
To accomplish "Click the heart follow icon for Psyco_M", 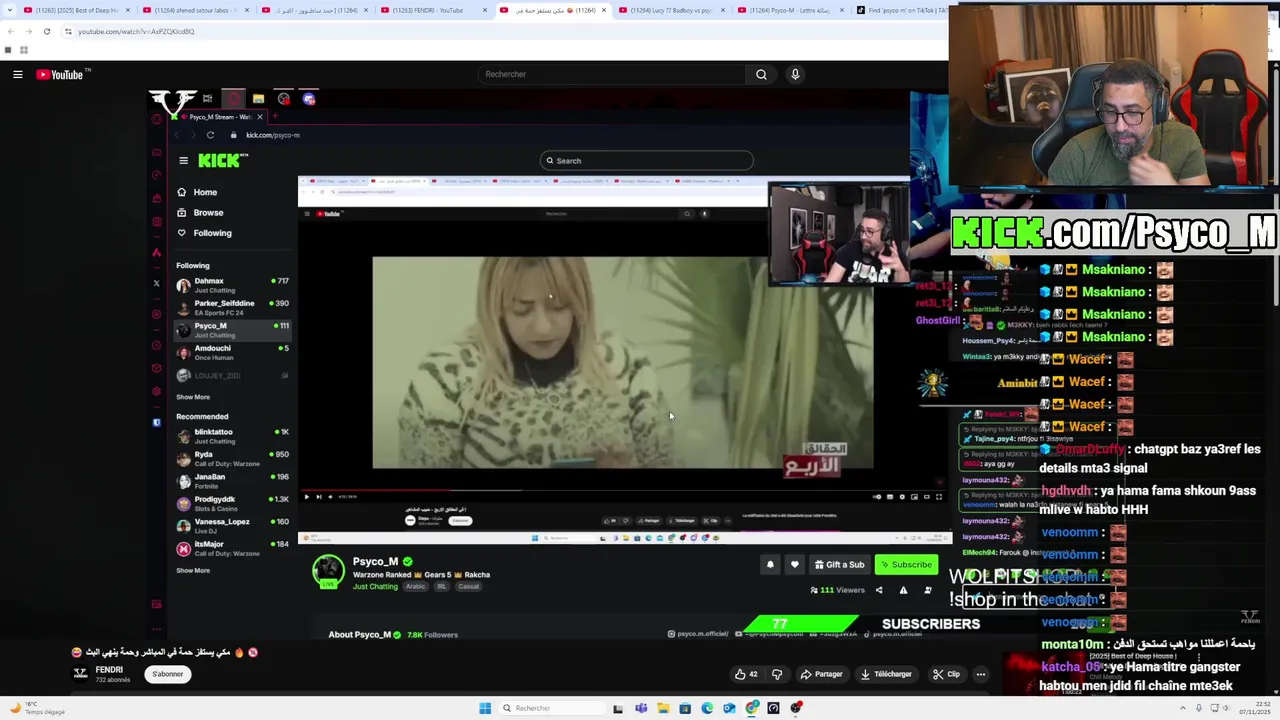I will click(795, 565).
